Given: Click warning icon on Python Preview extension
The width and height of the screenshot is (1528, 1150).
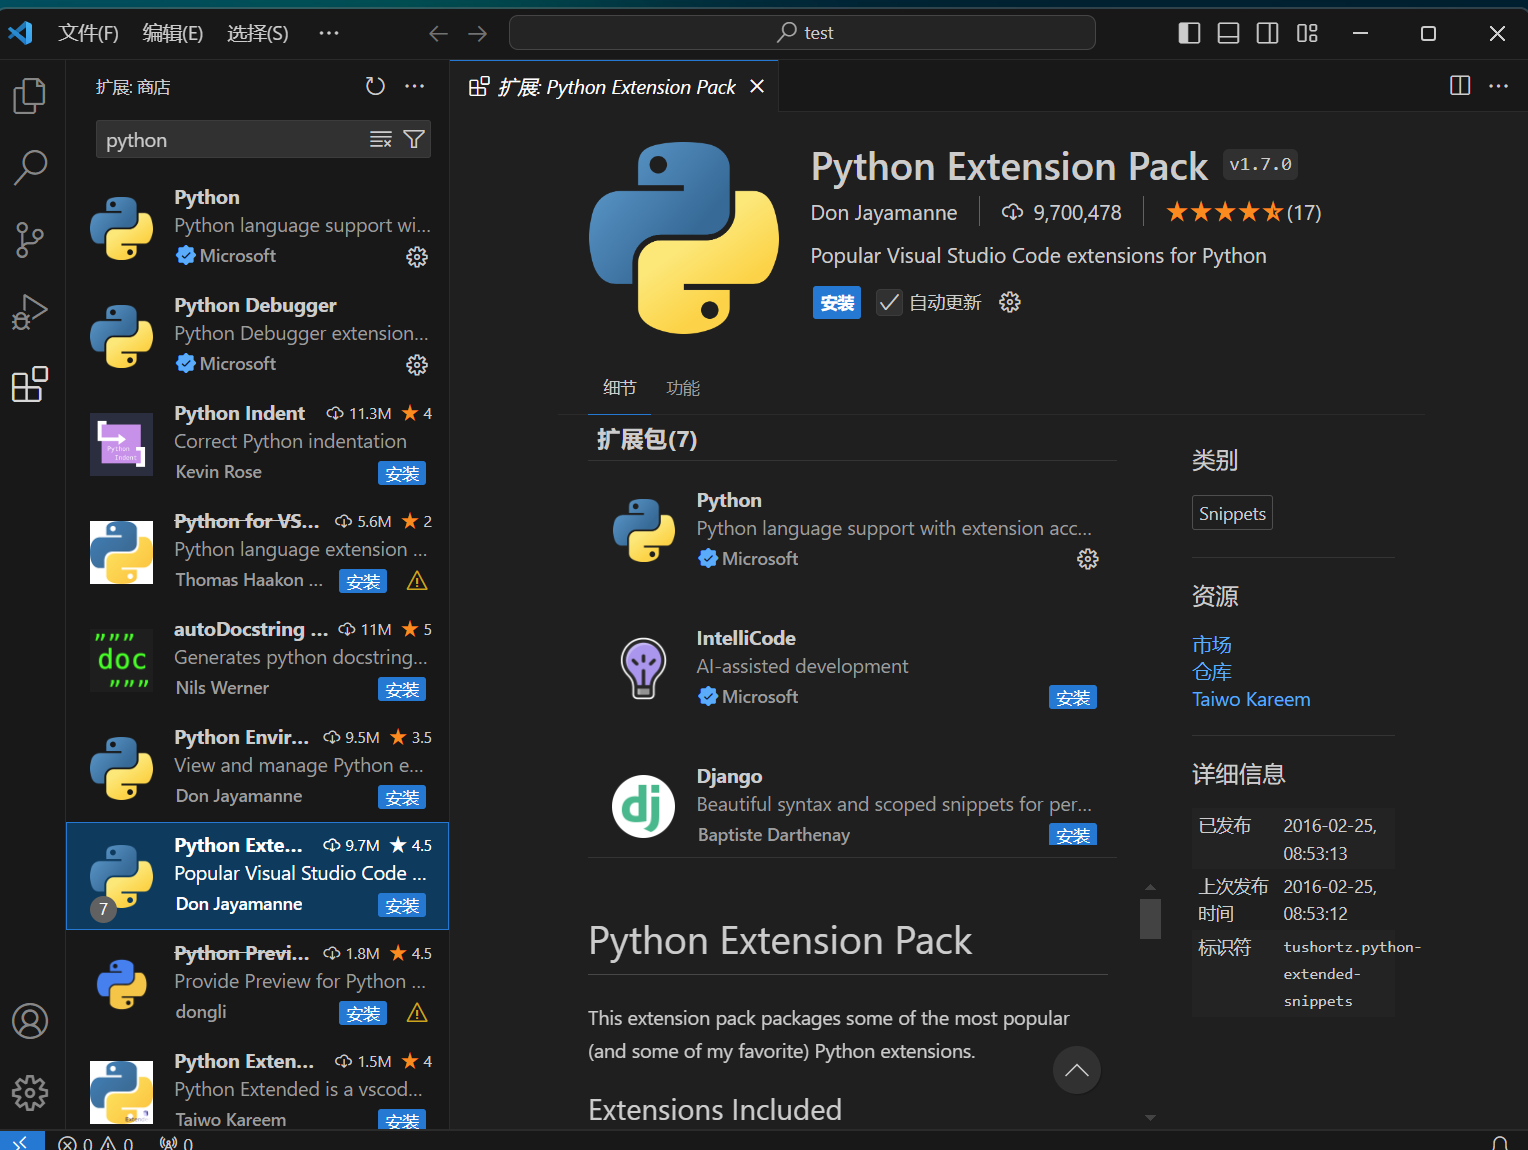Looking at the screenshot, I should (x=417, y=1013).
